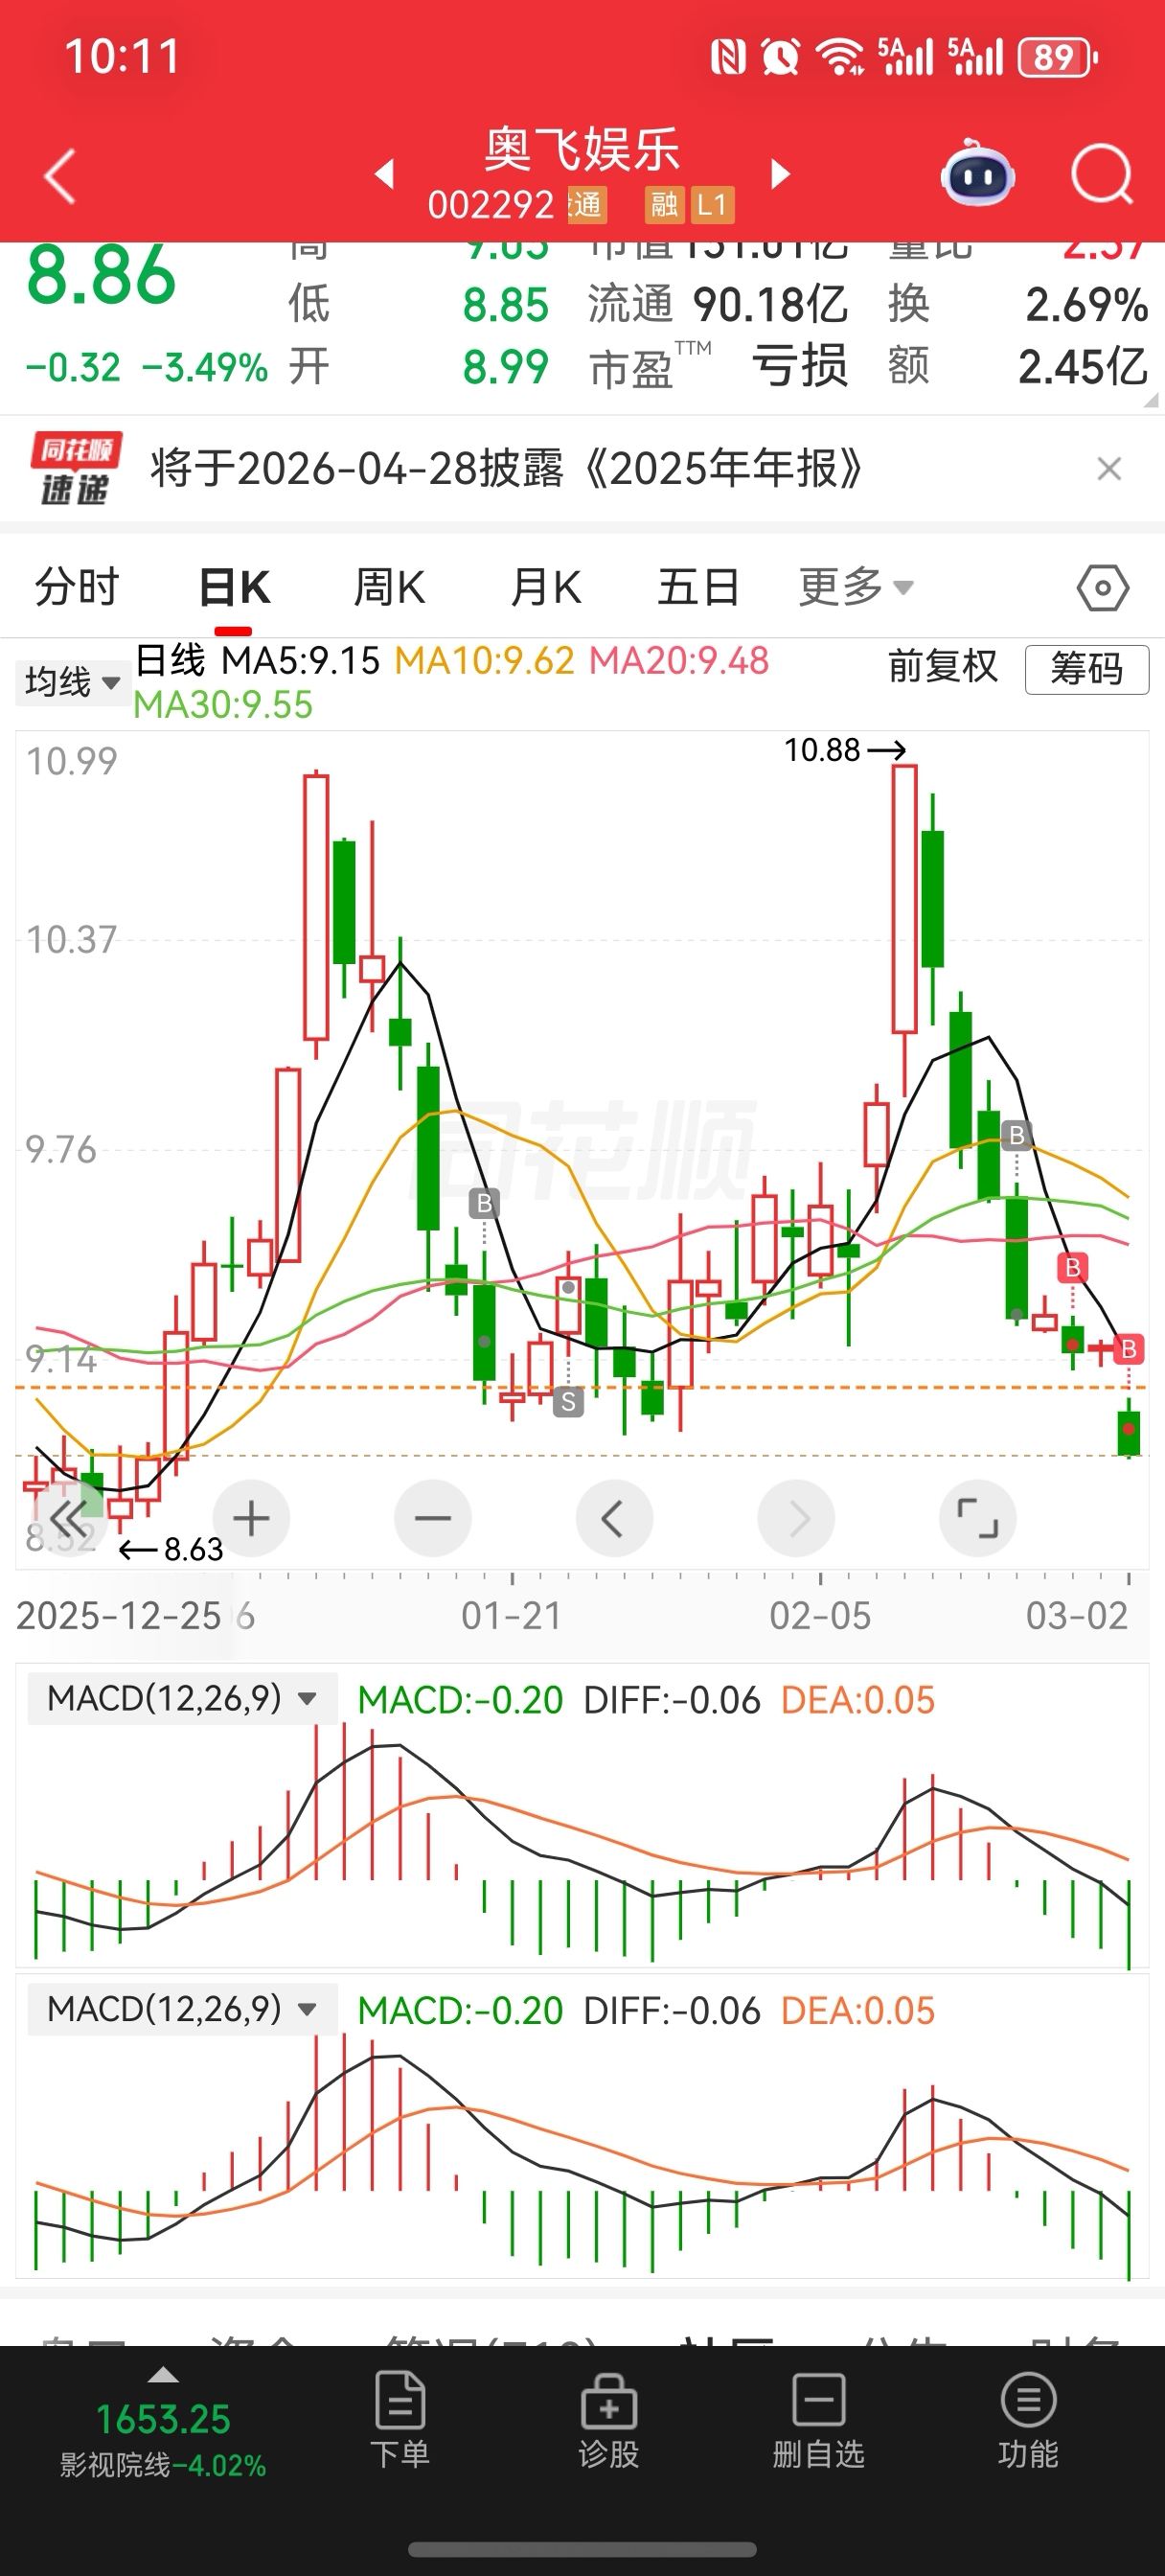Open the AI robot assistant
The width and height of the screenshot is (1165, 2576).
(977, 174)
